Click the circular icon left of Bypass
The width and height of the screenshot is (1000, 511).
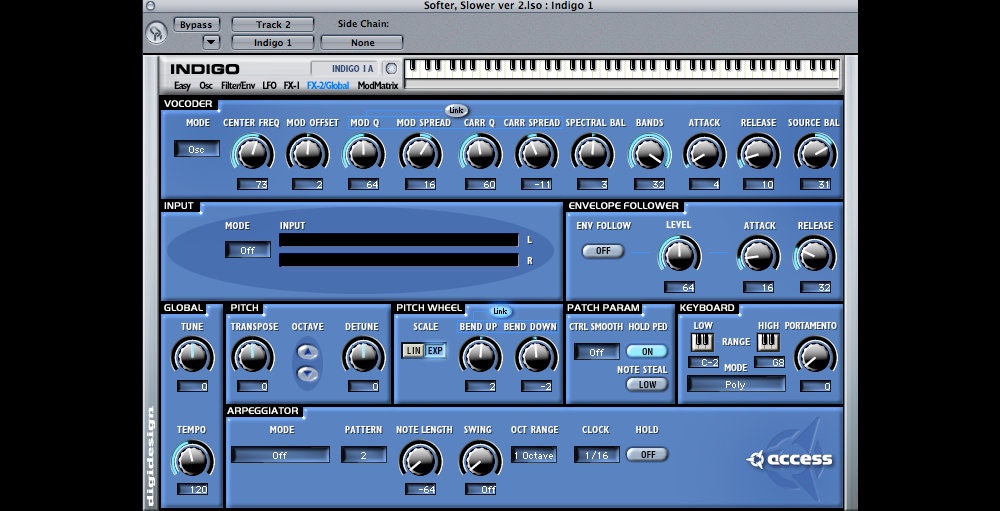coord(156,32)
